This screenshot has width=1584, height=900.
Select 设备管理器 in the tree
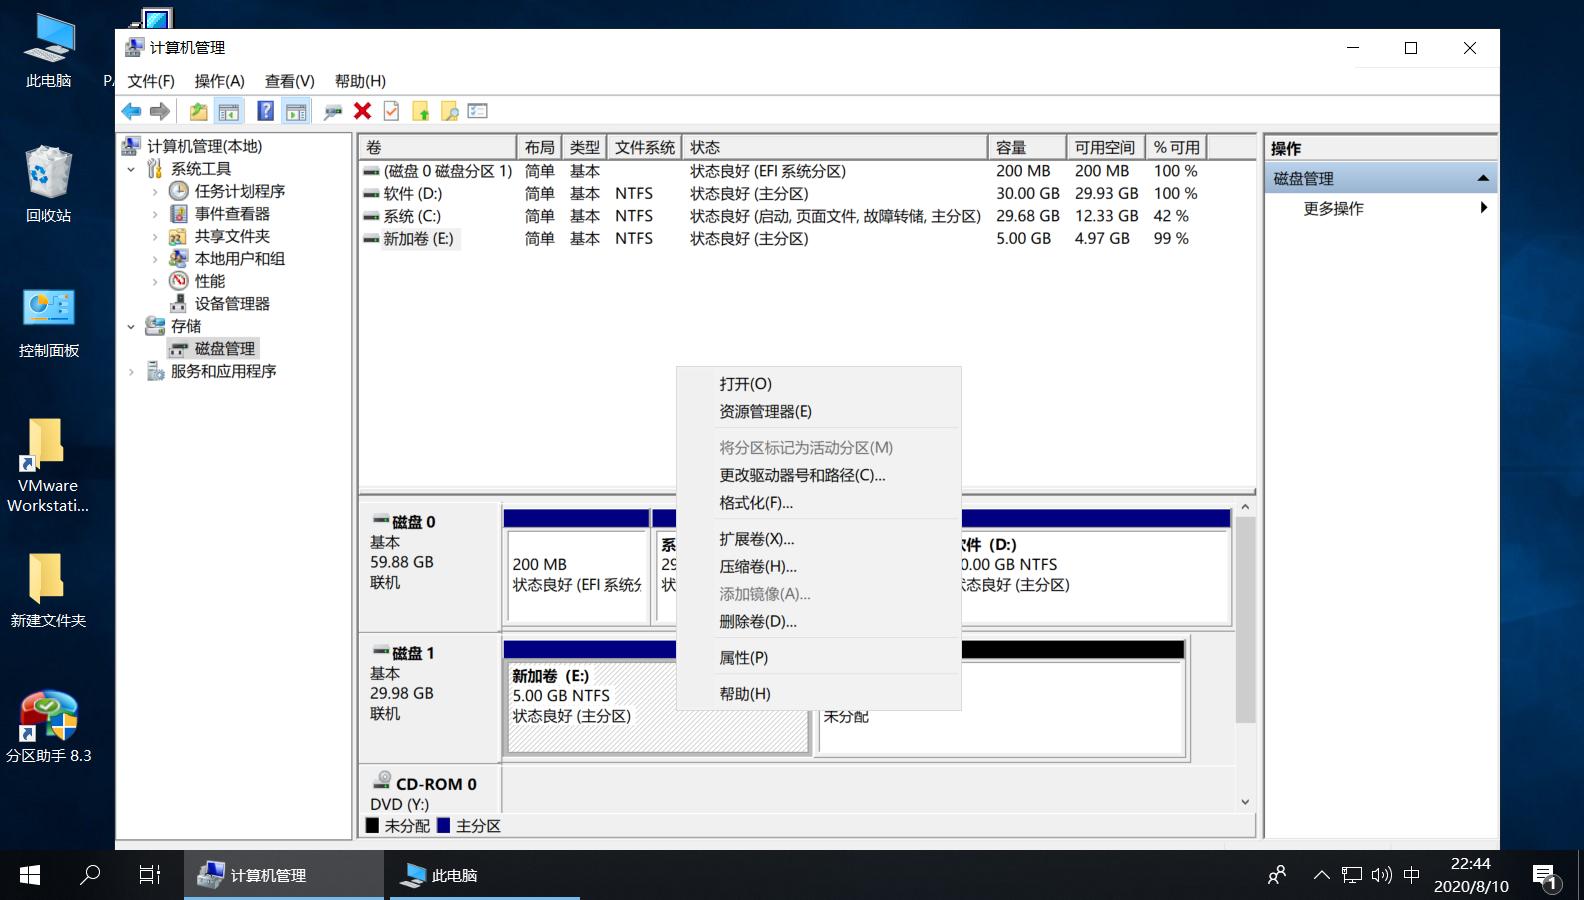pyautogui.click(x=231, y=304)
